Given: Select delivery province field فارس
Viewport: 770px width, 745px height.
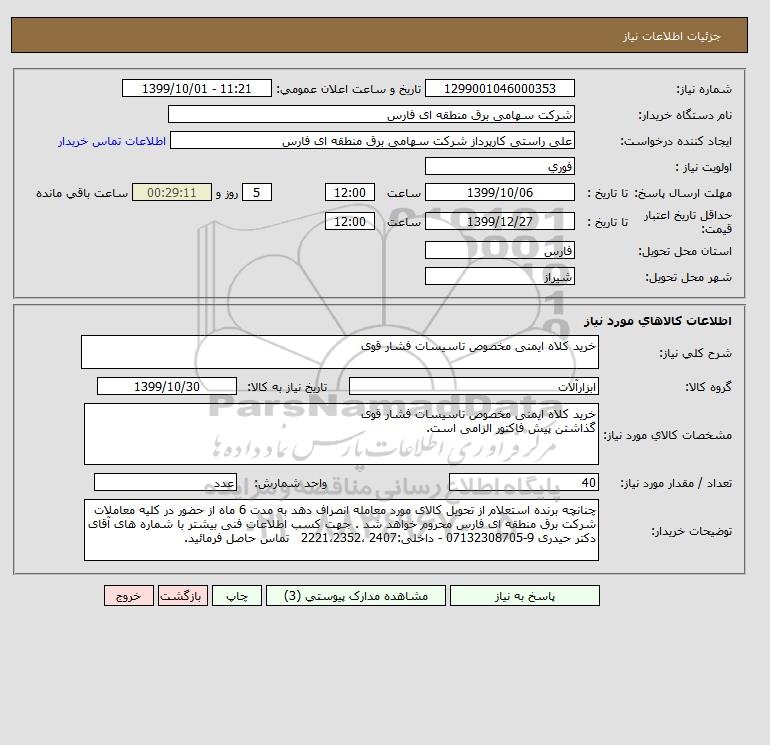Looking at the screenshot, I should [x=499, y=250].
